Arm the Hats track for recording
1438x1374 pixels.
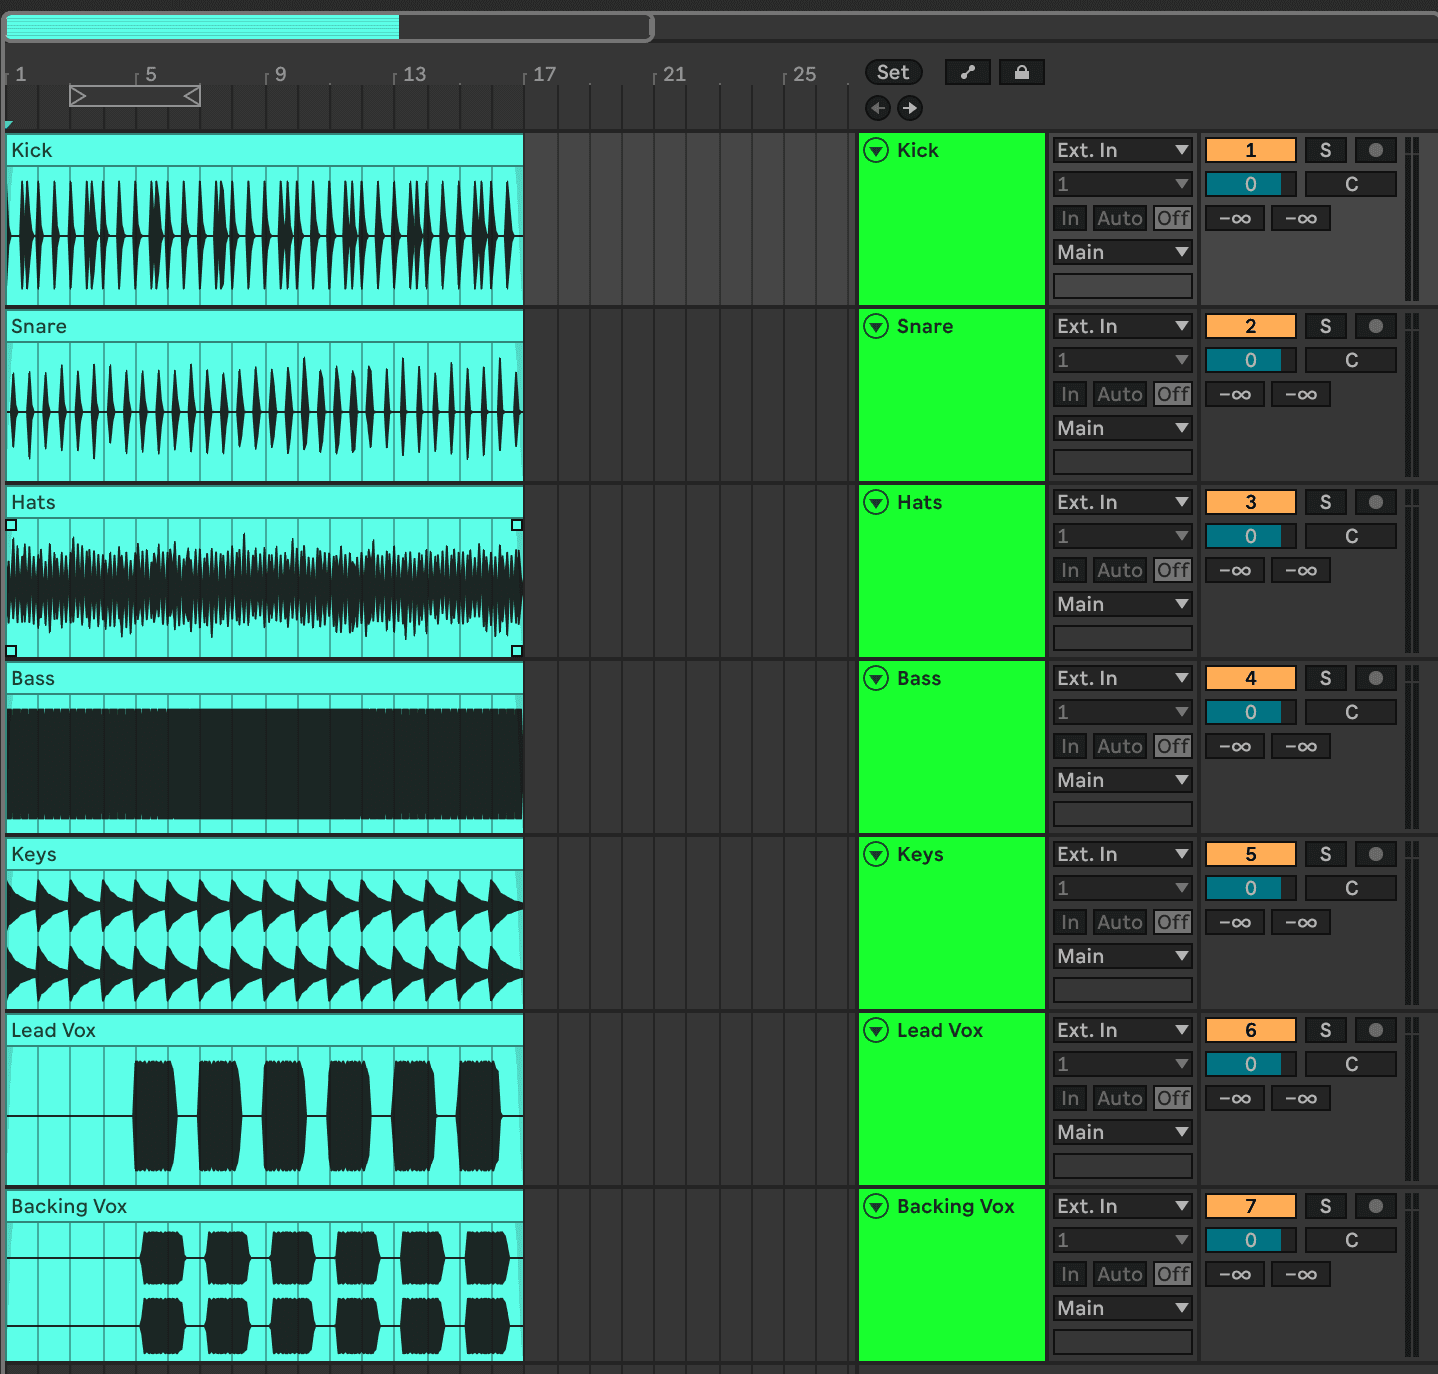coord(1376,502)
